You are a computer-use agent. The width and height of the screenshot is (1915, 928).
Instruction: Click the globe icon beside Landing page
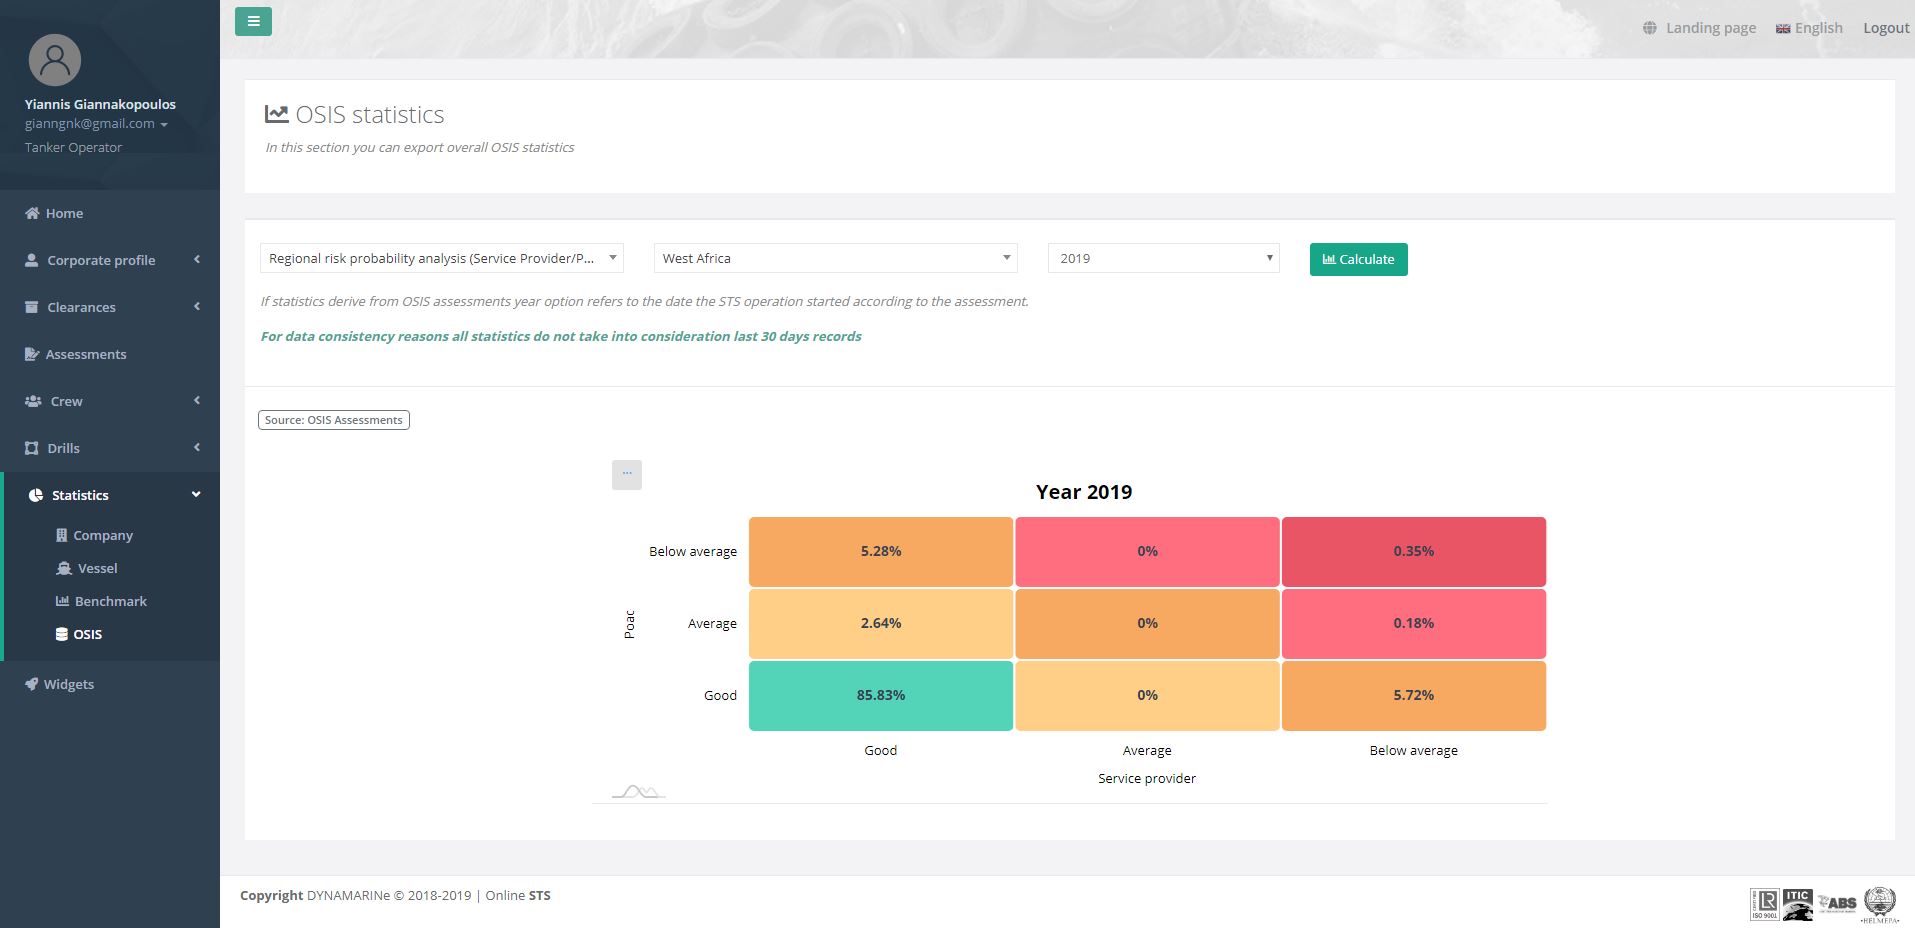click(1648, 28)
